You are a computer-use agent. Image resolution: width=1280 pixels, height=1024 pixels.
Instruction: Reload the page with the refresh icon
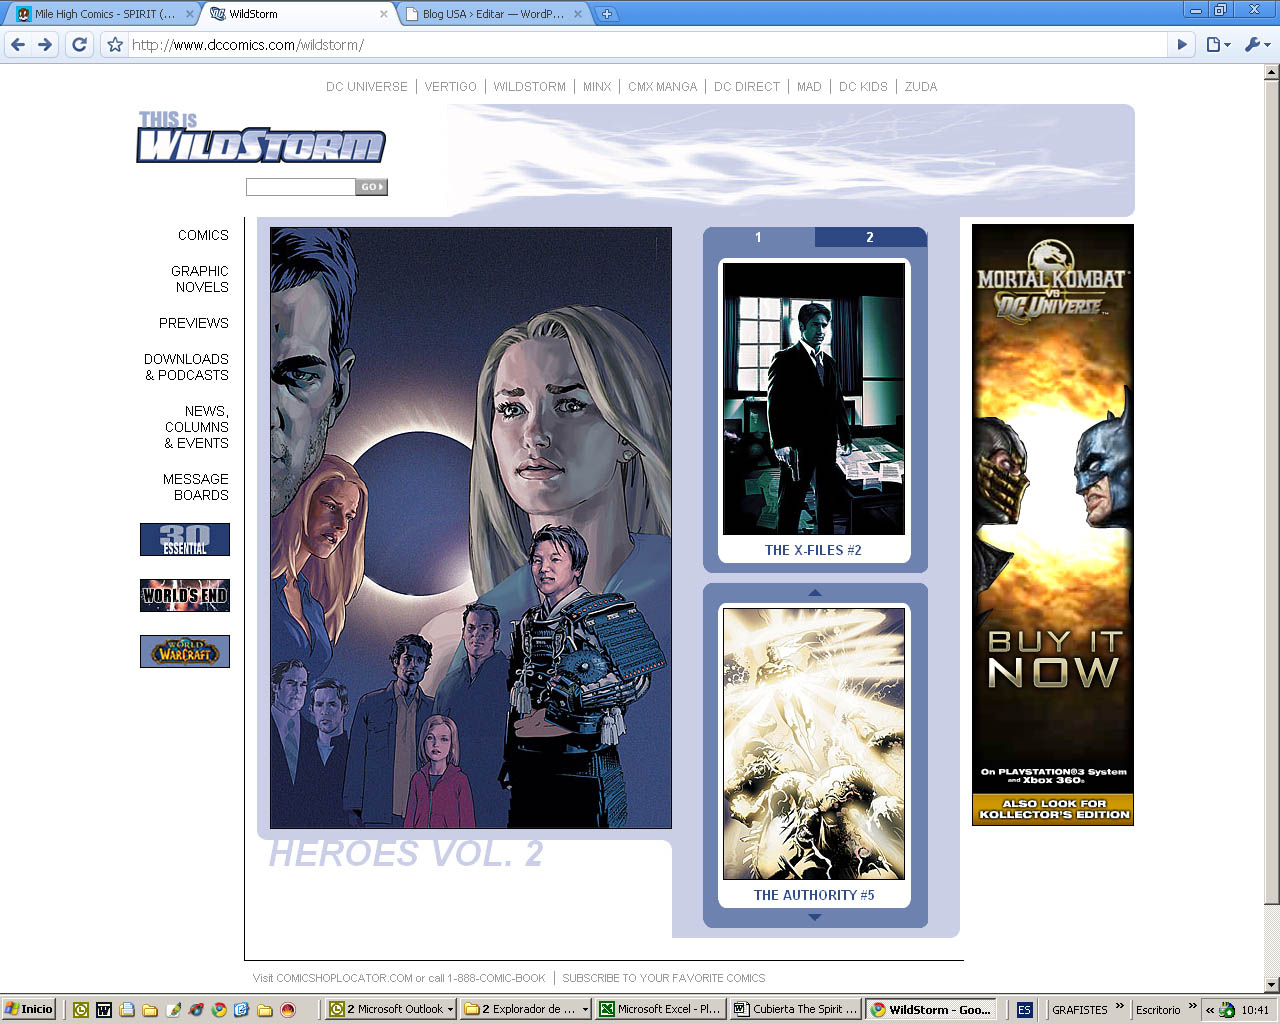click(80, 44)
